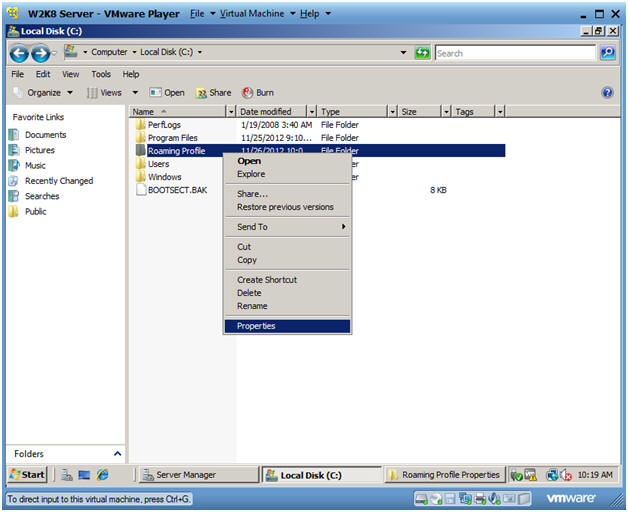Open the Tags column filter dropdown
This screenshot has width=628, height=512.
click(500, 111)
